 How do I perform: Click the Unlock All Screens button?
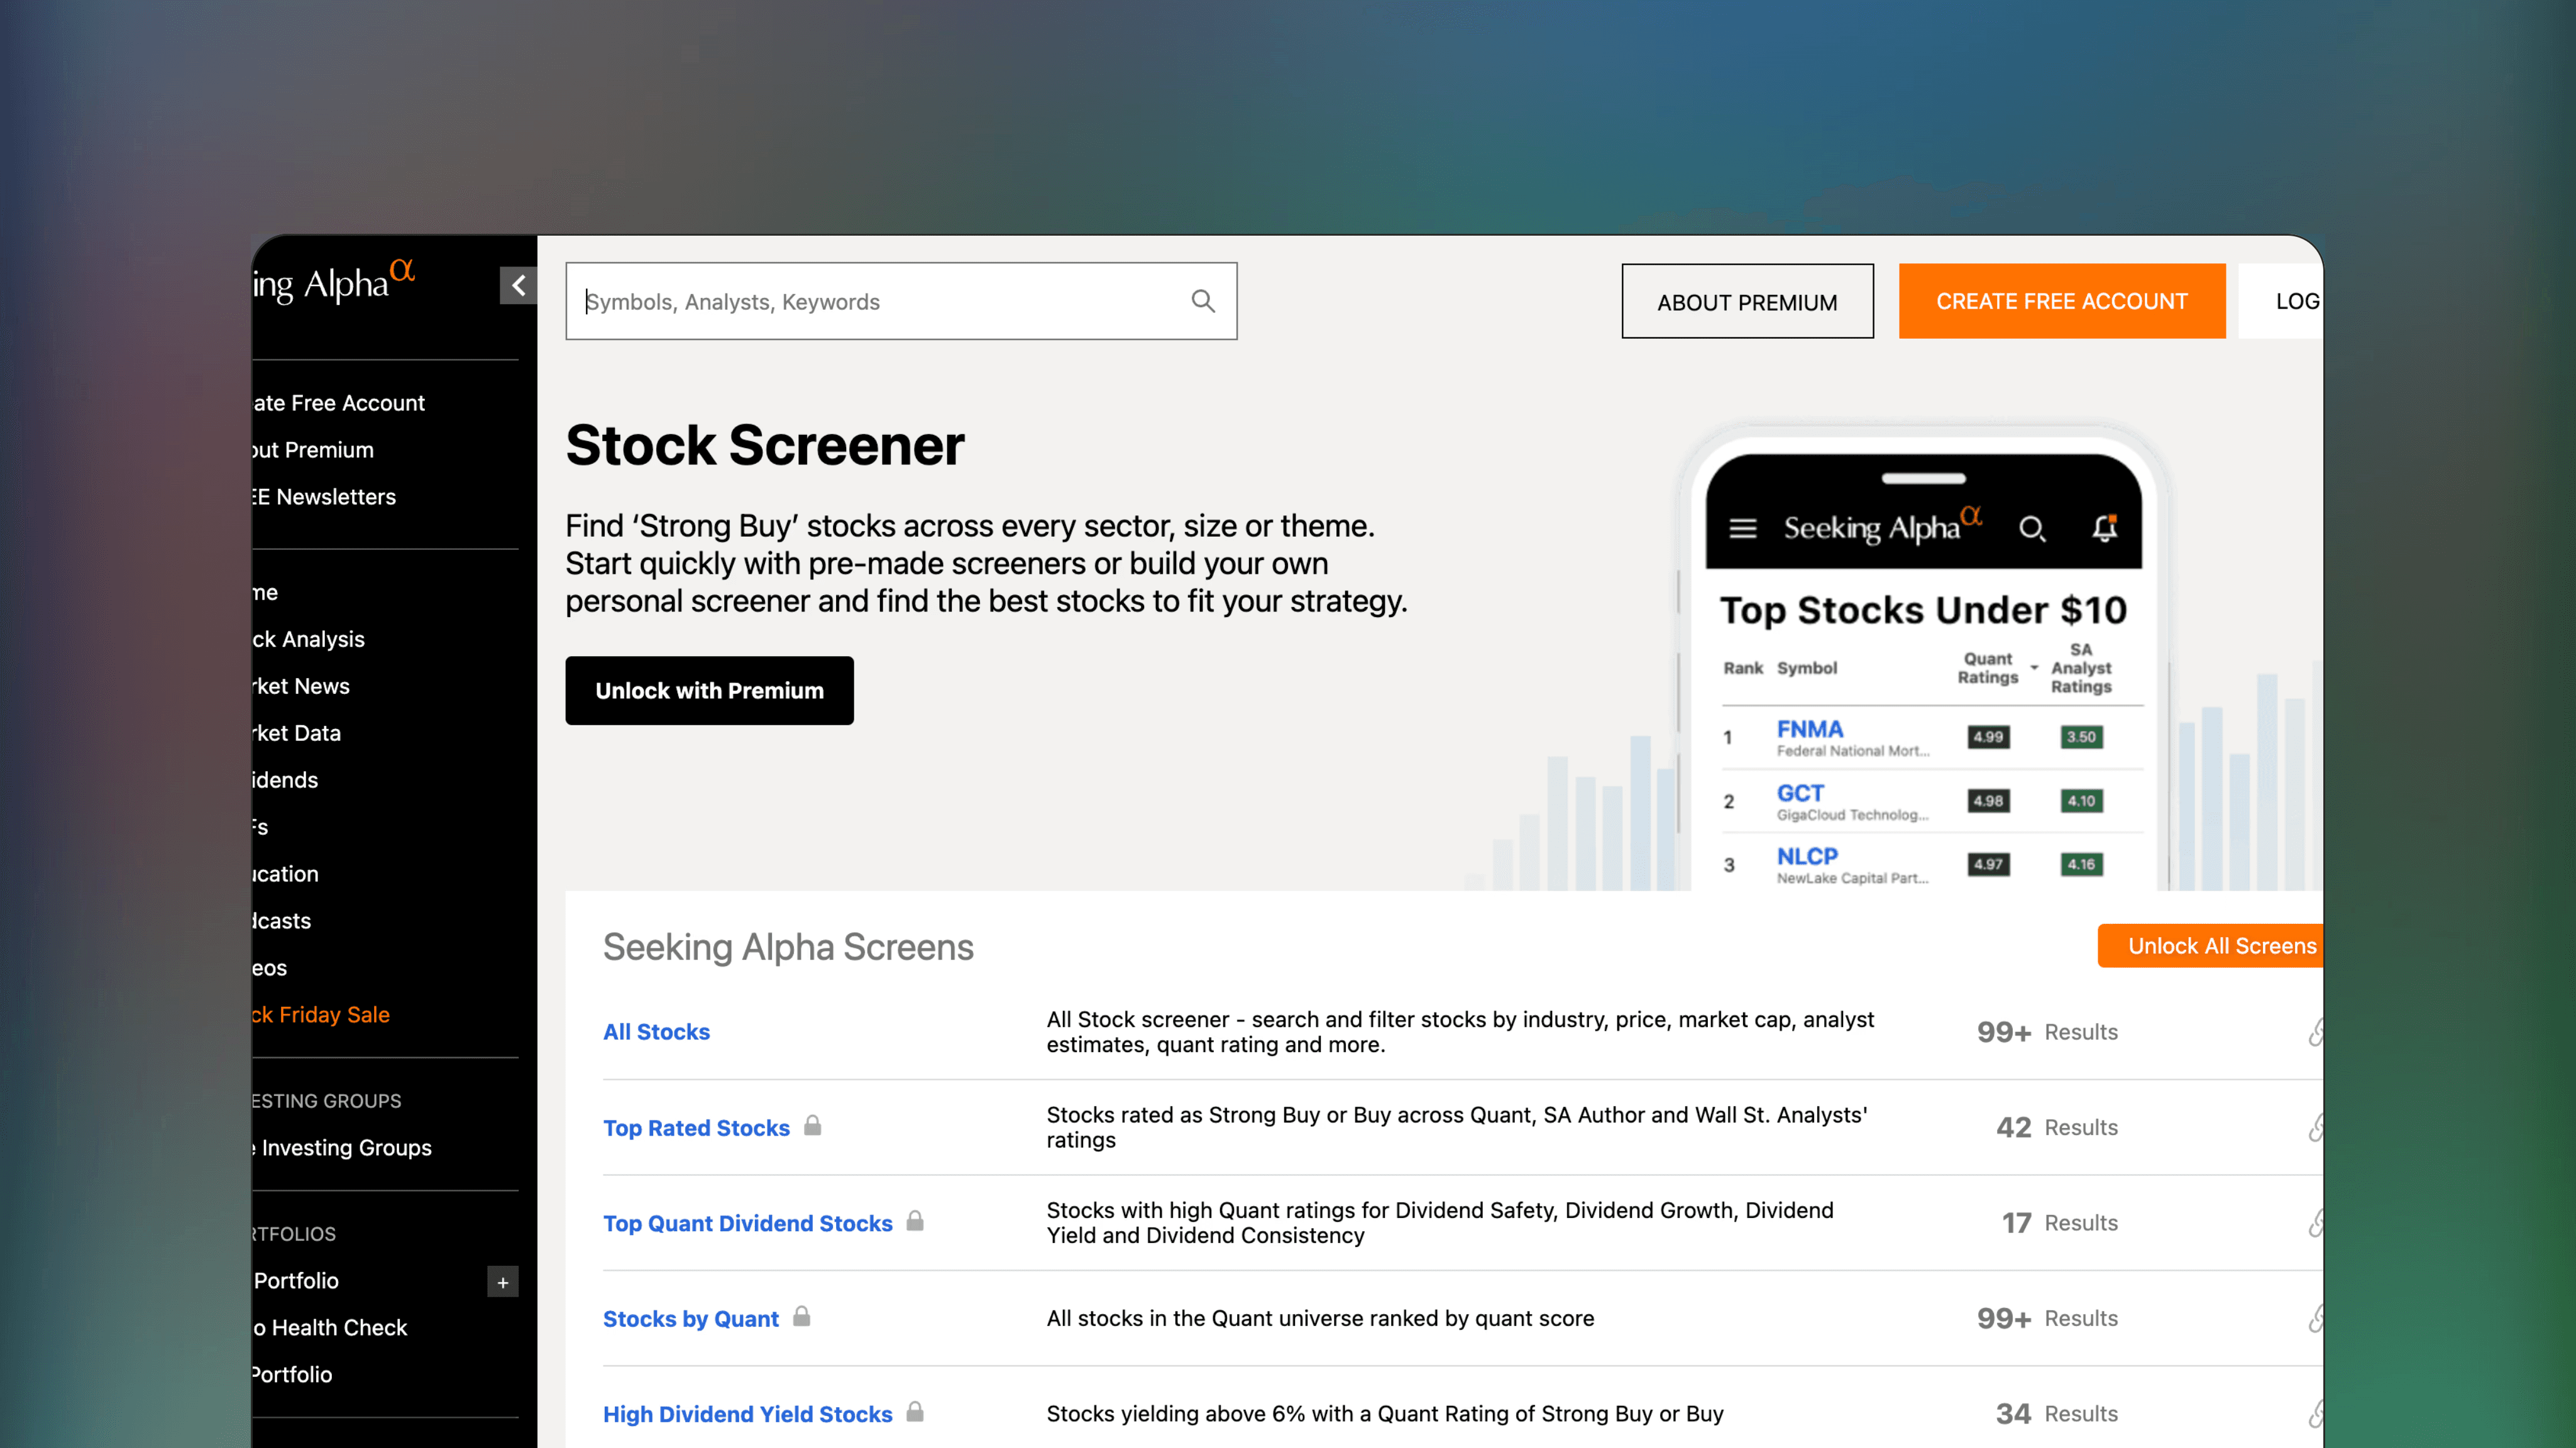(x=2210, y=945)
